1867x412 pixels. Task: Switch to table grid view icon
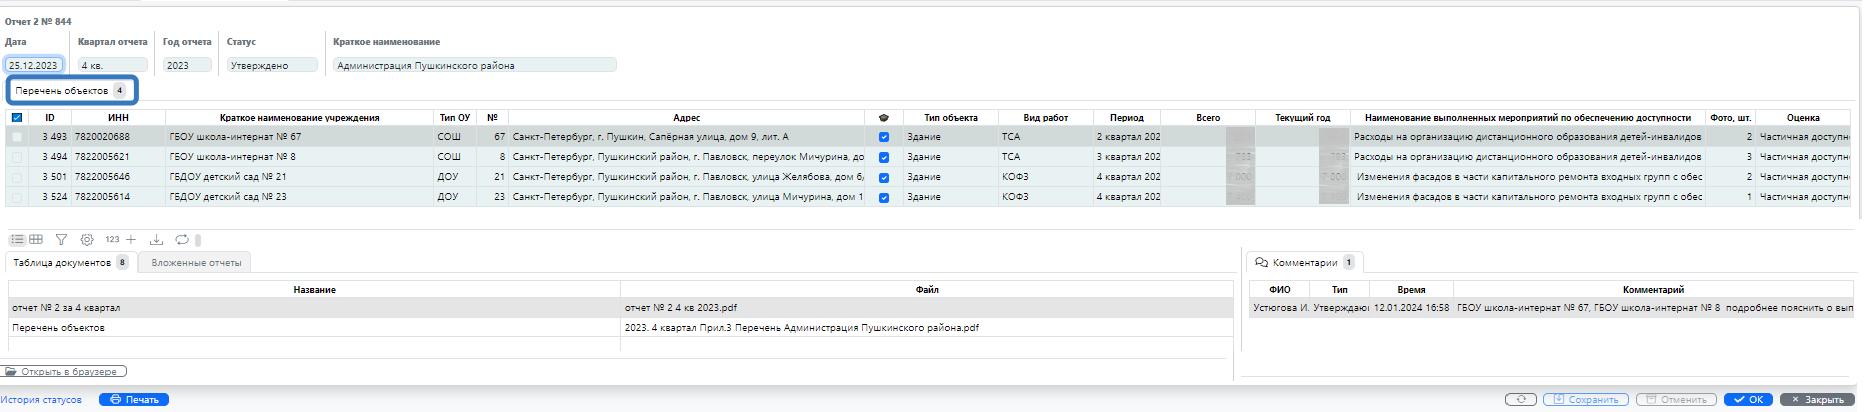click(x=36, y=240)
